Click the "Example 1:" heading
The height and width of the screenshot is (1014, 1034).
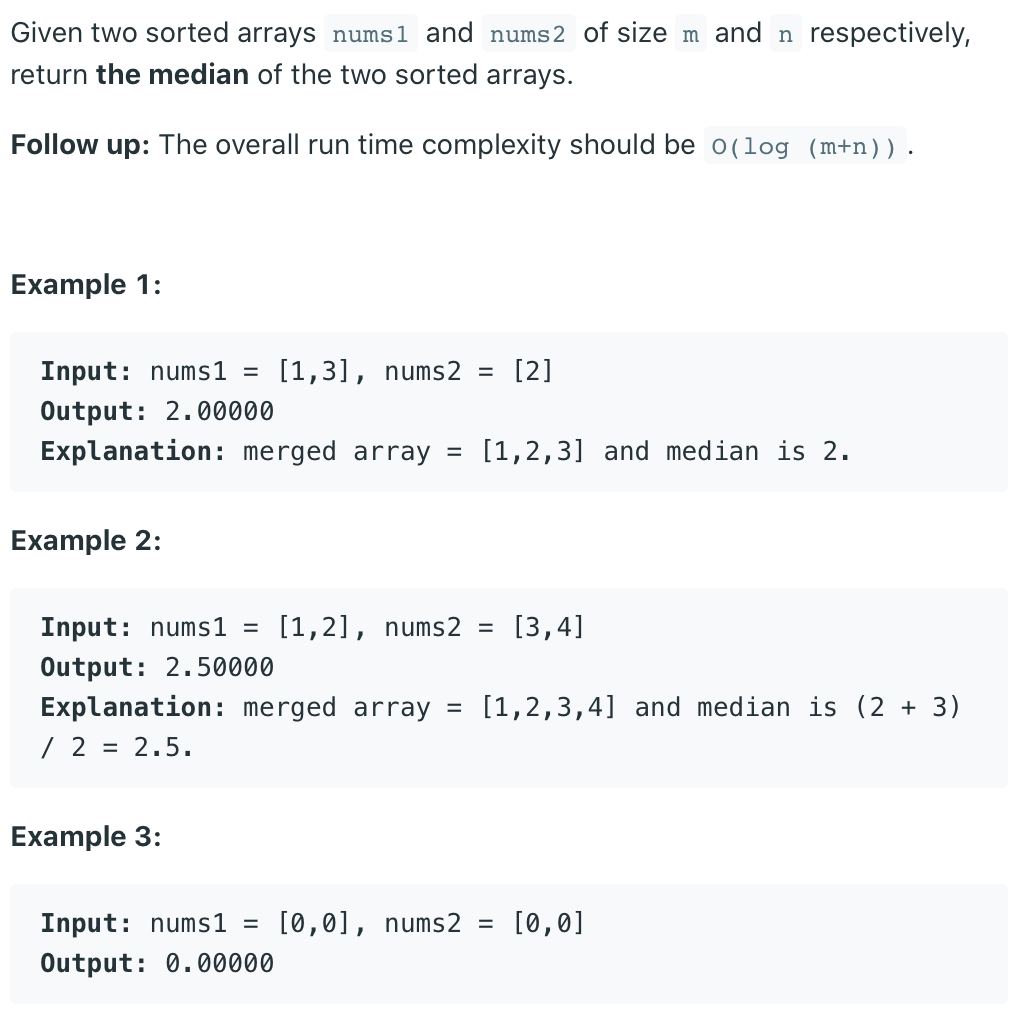pos(86,284)
